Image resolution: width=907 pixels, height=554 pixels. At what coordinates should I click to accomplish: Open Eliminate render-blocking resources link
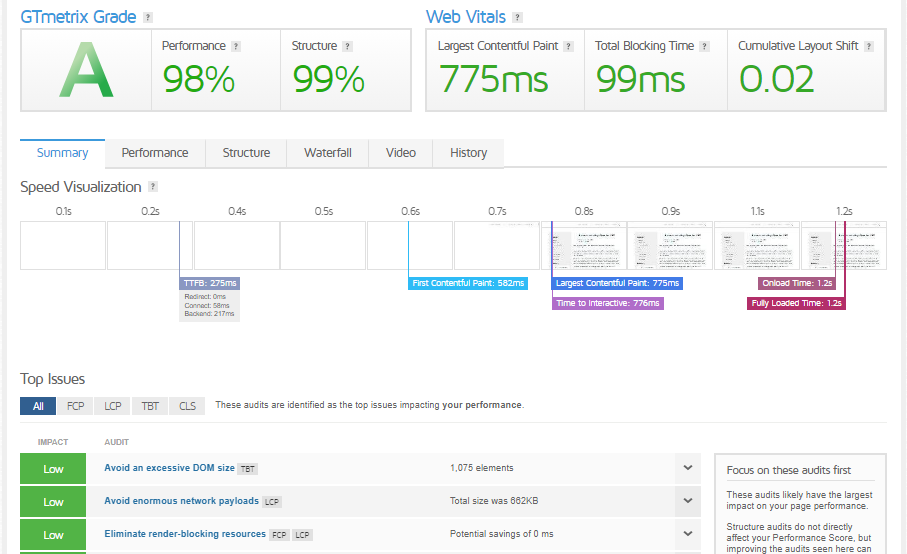(185, 534)
